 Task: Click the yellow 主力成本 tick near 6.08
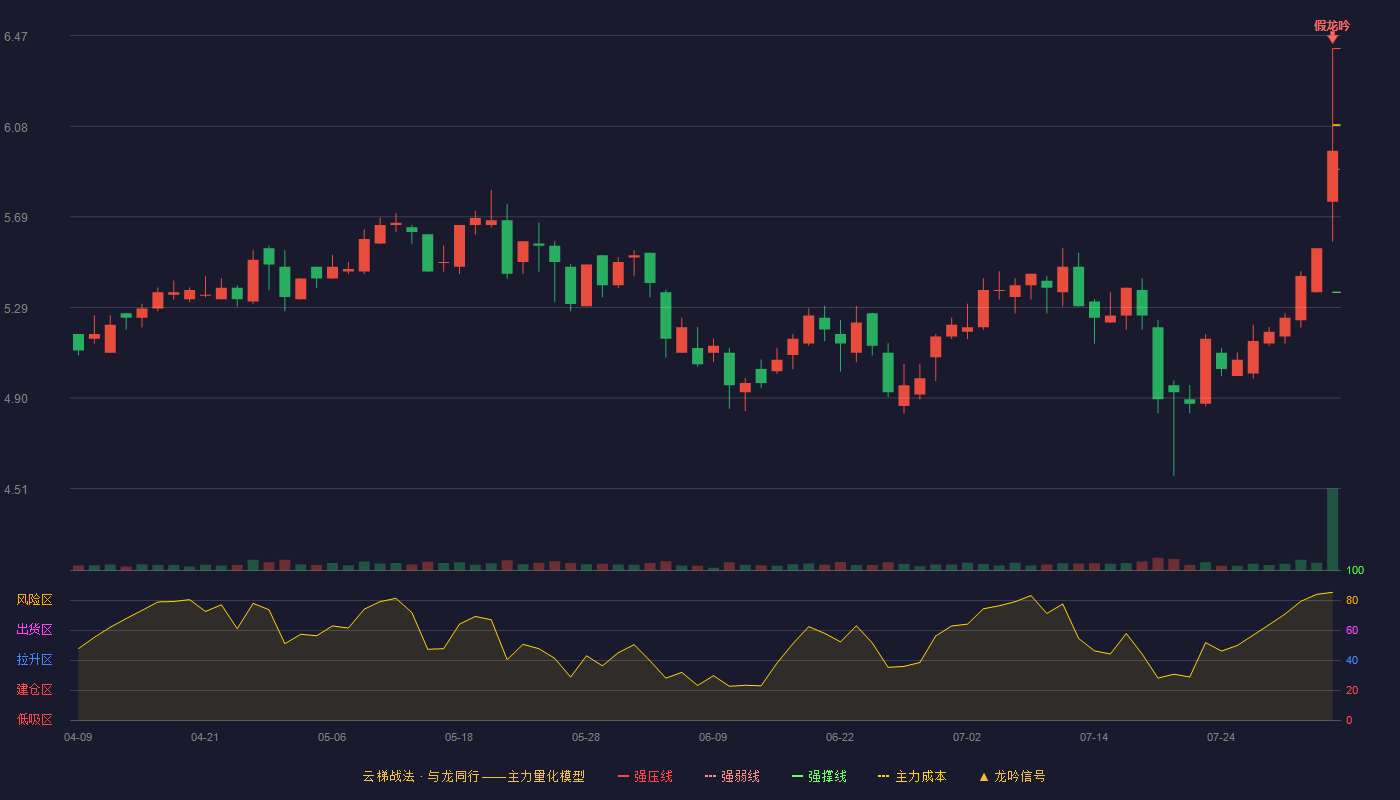[1336, 125]
